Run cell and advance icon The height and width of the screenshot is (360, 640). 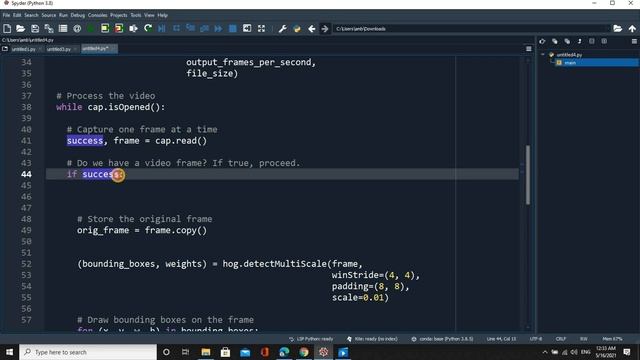119,29
